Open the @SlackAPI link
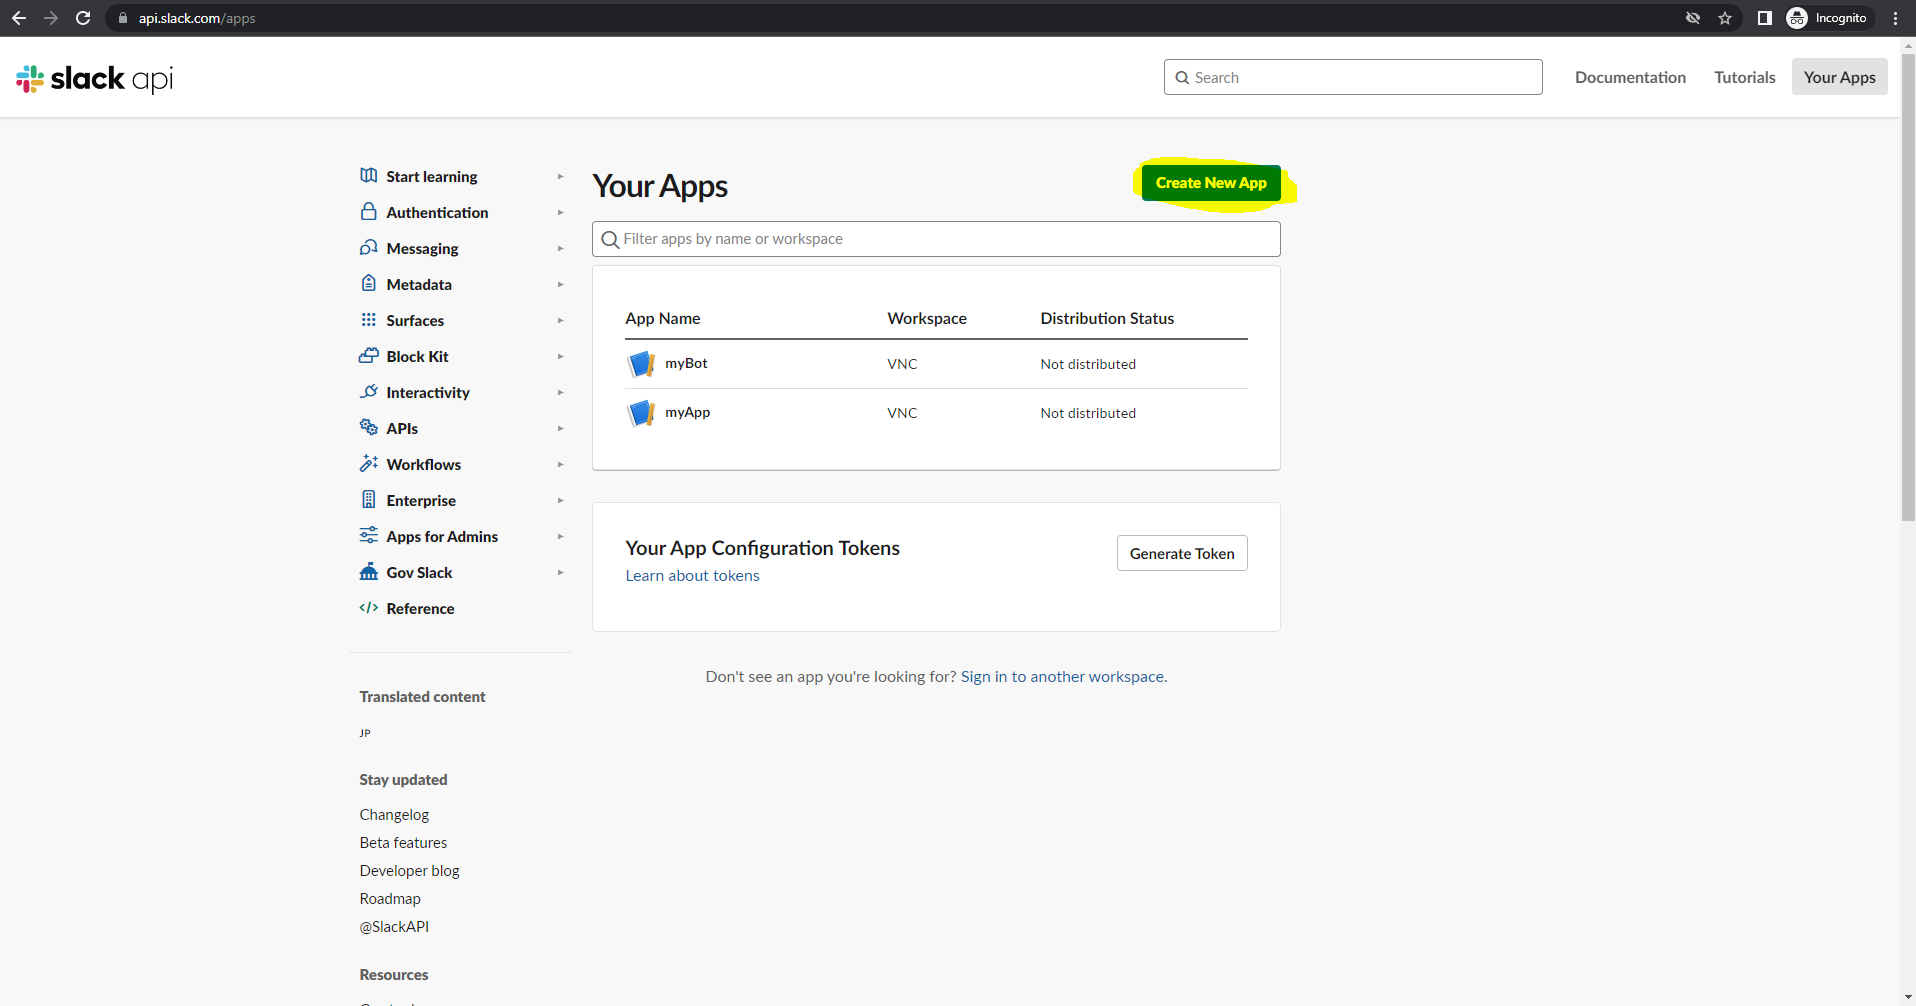1916x1006 pixels. [x=394, y=926]
